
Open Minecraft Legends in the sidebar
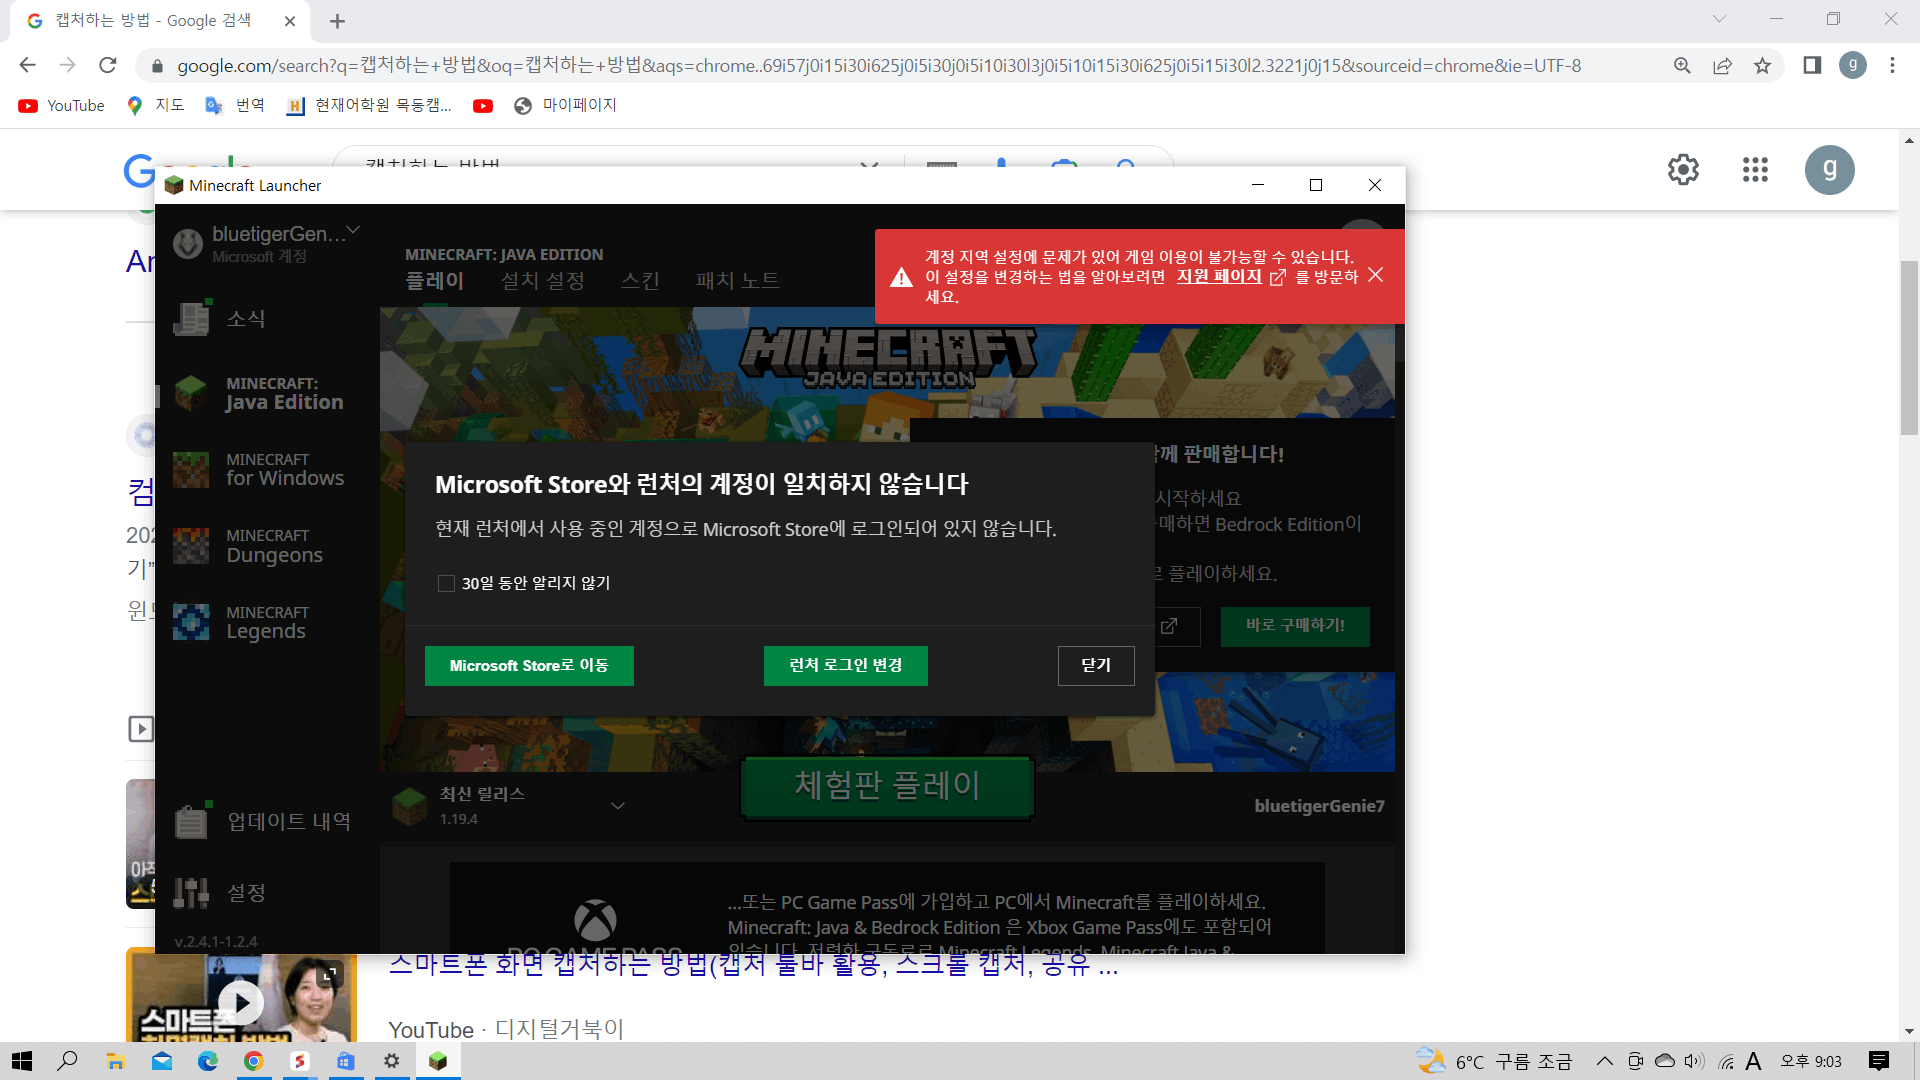(266, 622)
